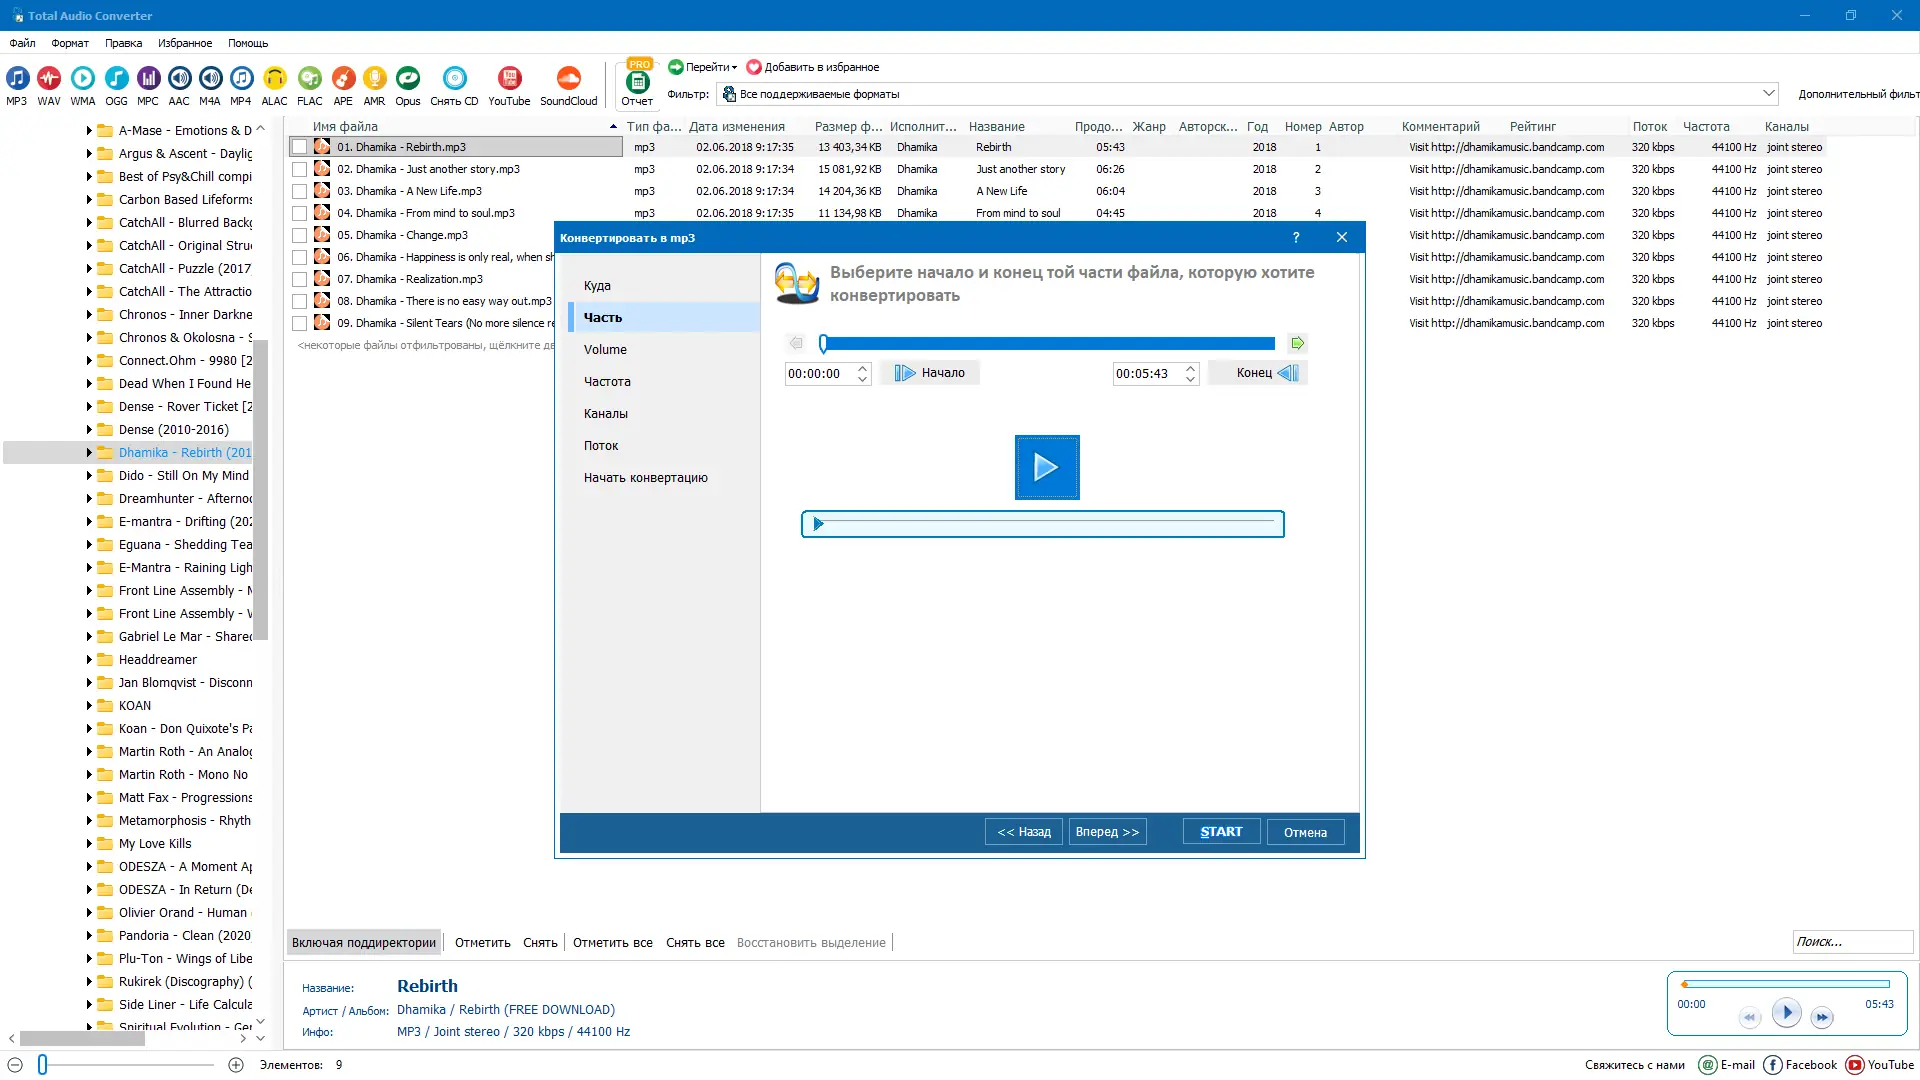Expand the Dido - Still On My Mind folder
The image size is (1920, 1080).
(x=89, y=476)
